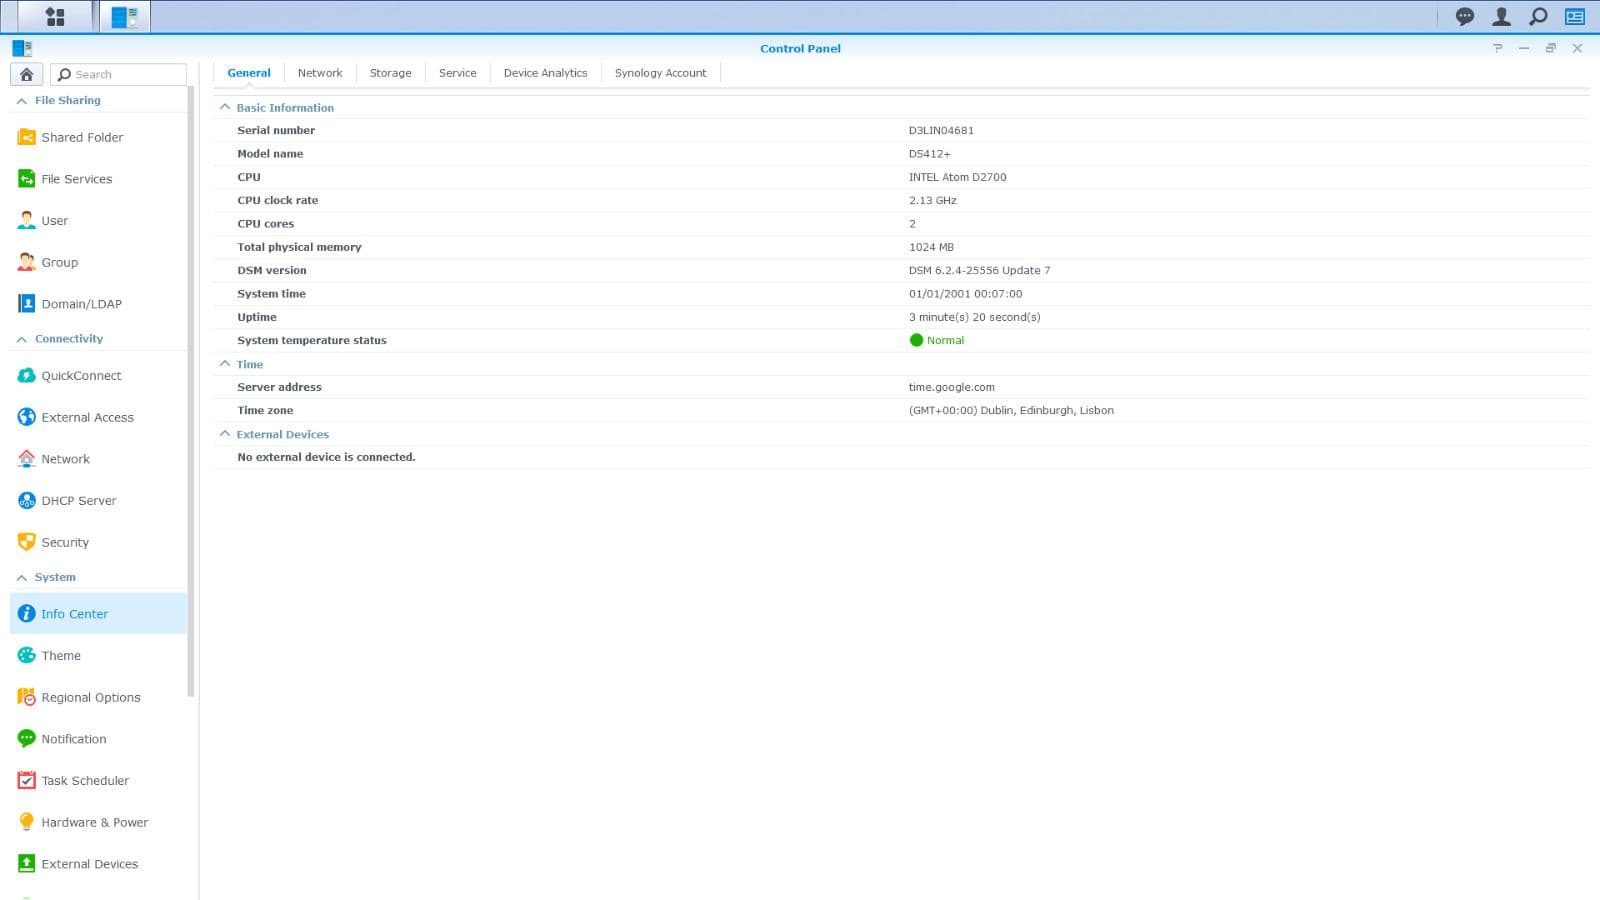Open Task Scheduler settings
1600x900 pixels.
click(x=26, y=780)
